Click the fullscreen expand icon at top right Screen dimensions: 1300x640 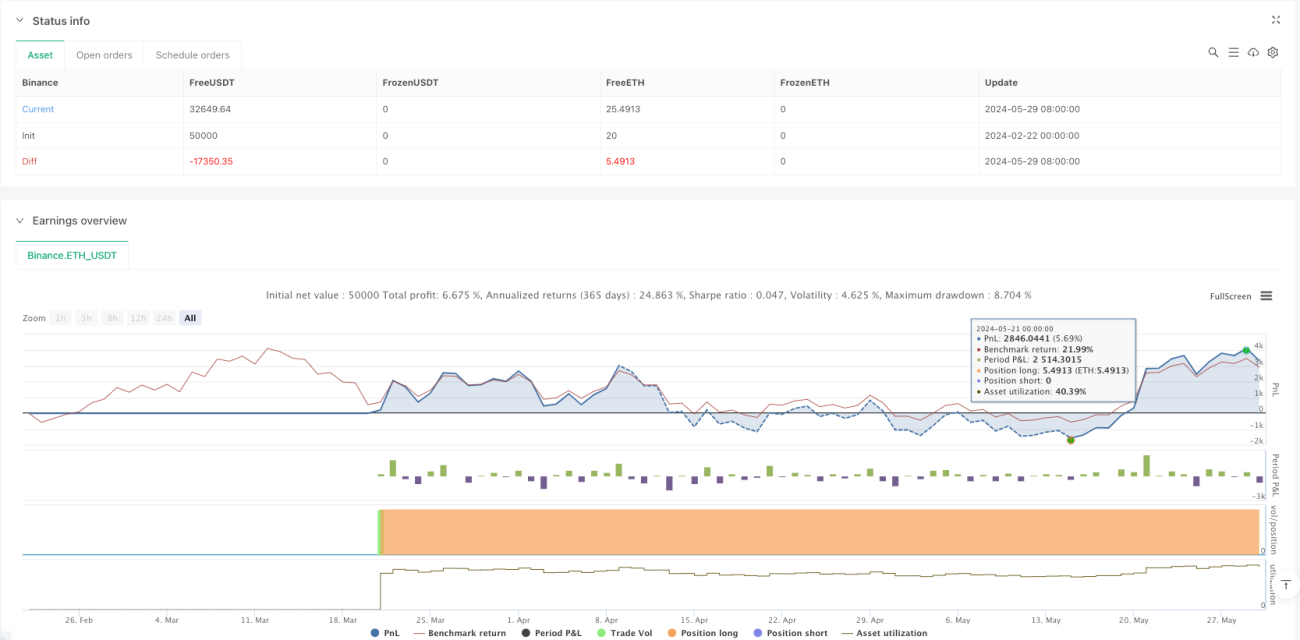tap(1276, 20)
